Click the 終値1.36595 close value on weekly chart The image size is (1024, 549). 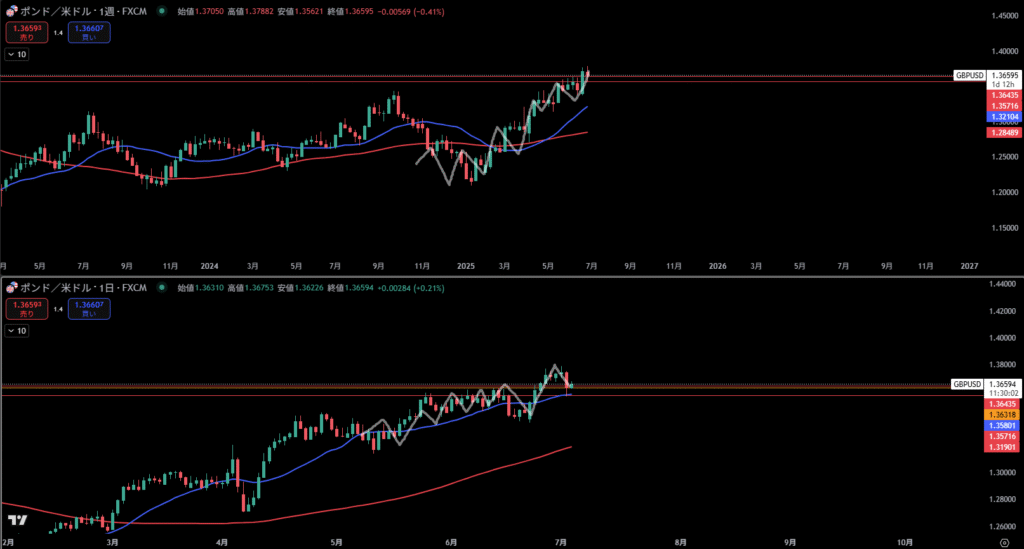350,12
